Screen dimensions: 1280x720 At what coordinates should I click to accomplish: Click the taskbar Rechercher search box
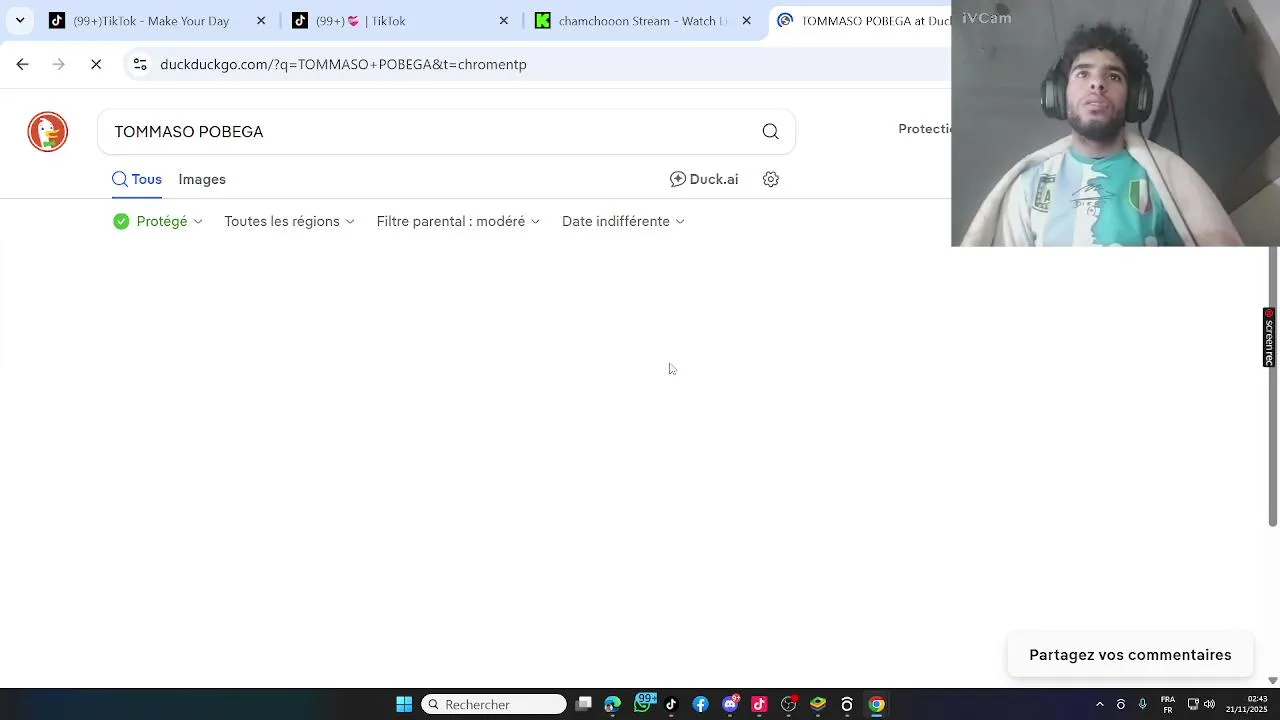[494, 704]
